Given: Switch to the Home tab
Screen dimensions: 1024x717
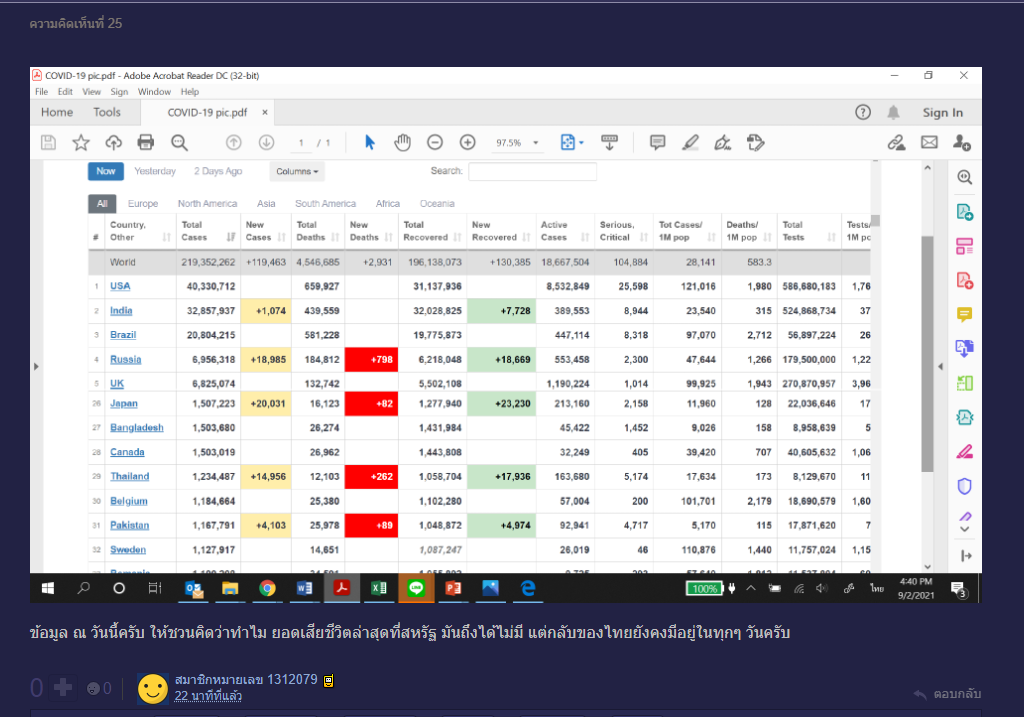Looking at the screenshot, I should [57, 112].
